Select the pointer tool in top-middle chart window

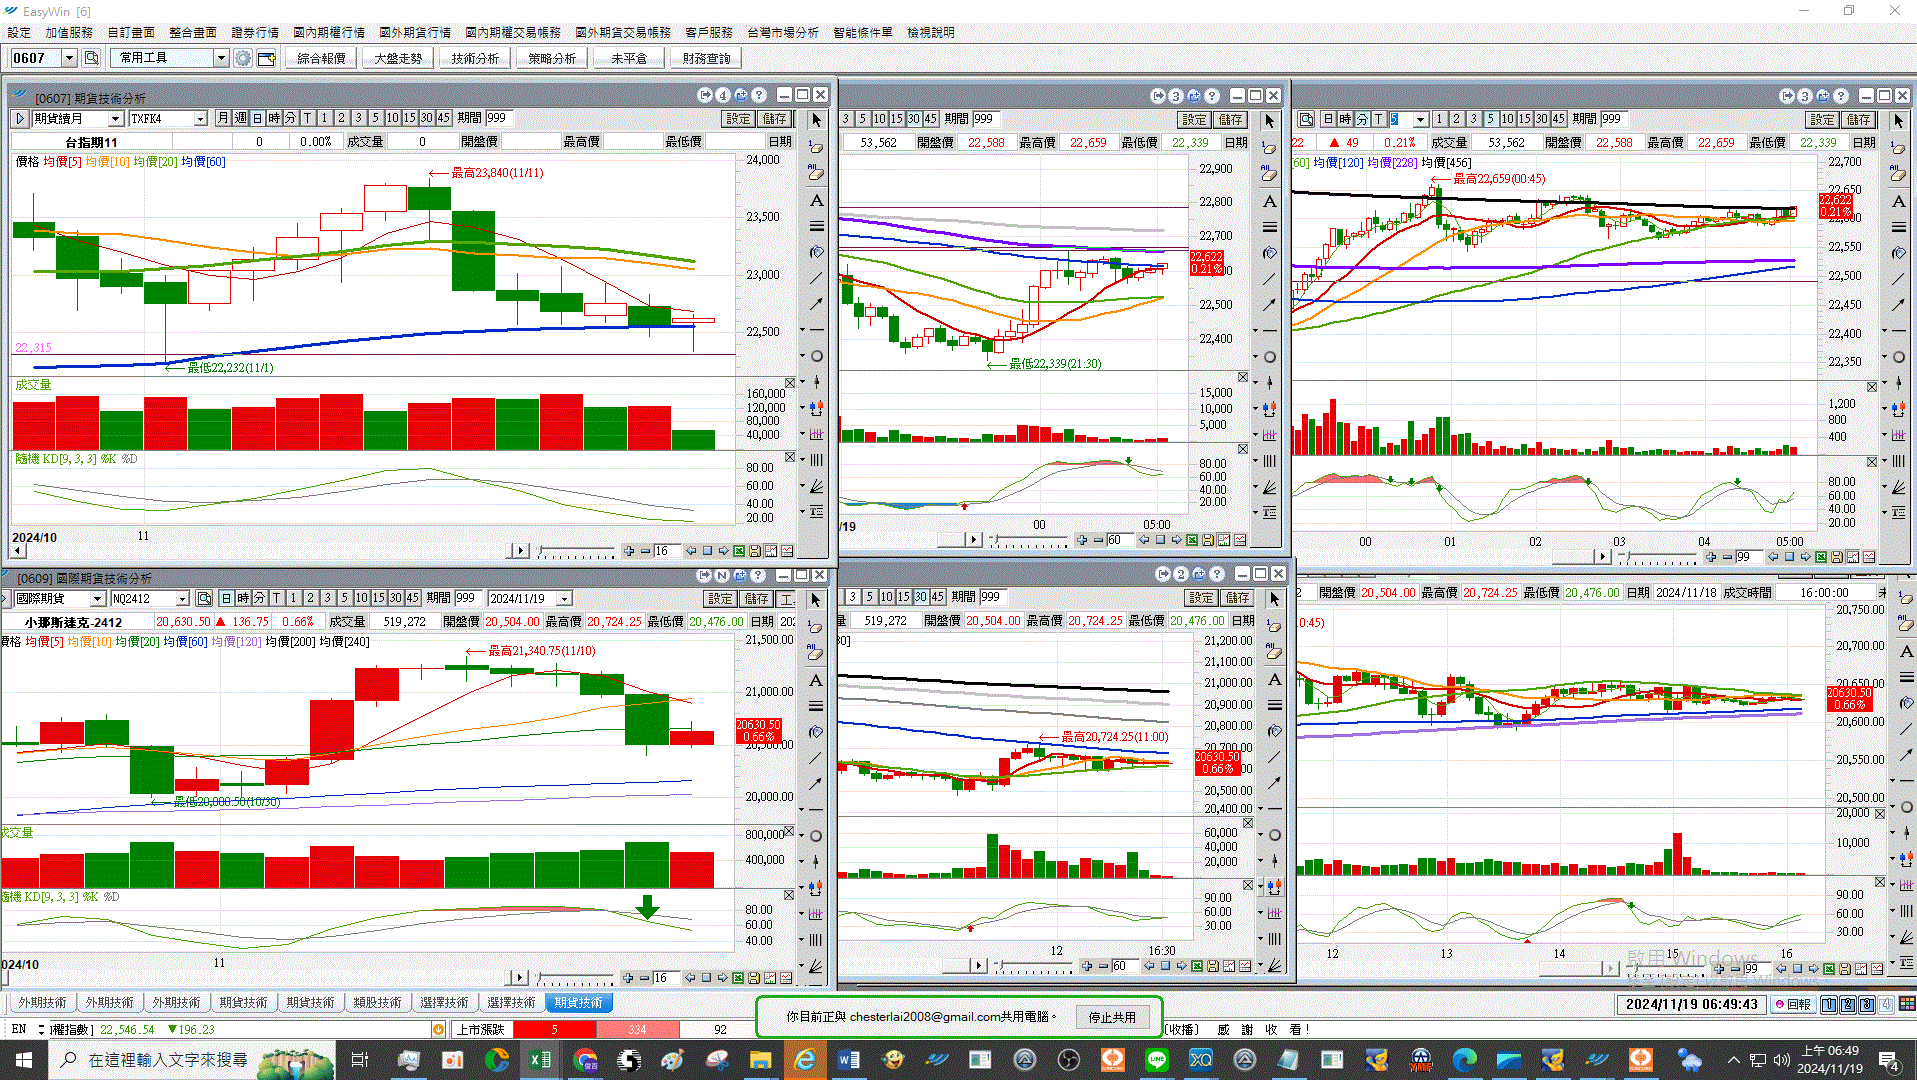1269,121
